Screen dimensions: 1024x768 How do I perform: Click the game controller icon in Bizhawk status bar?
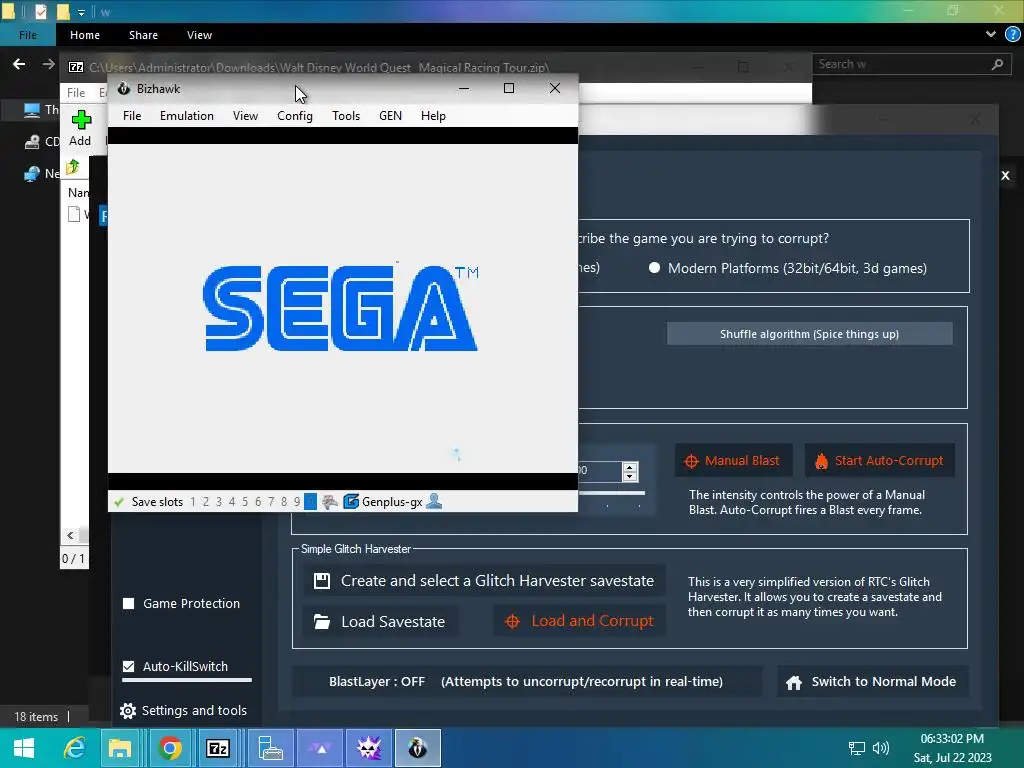[330, 502]
